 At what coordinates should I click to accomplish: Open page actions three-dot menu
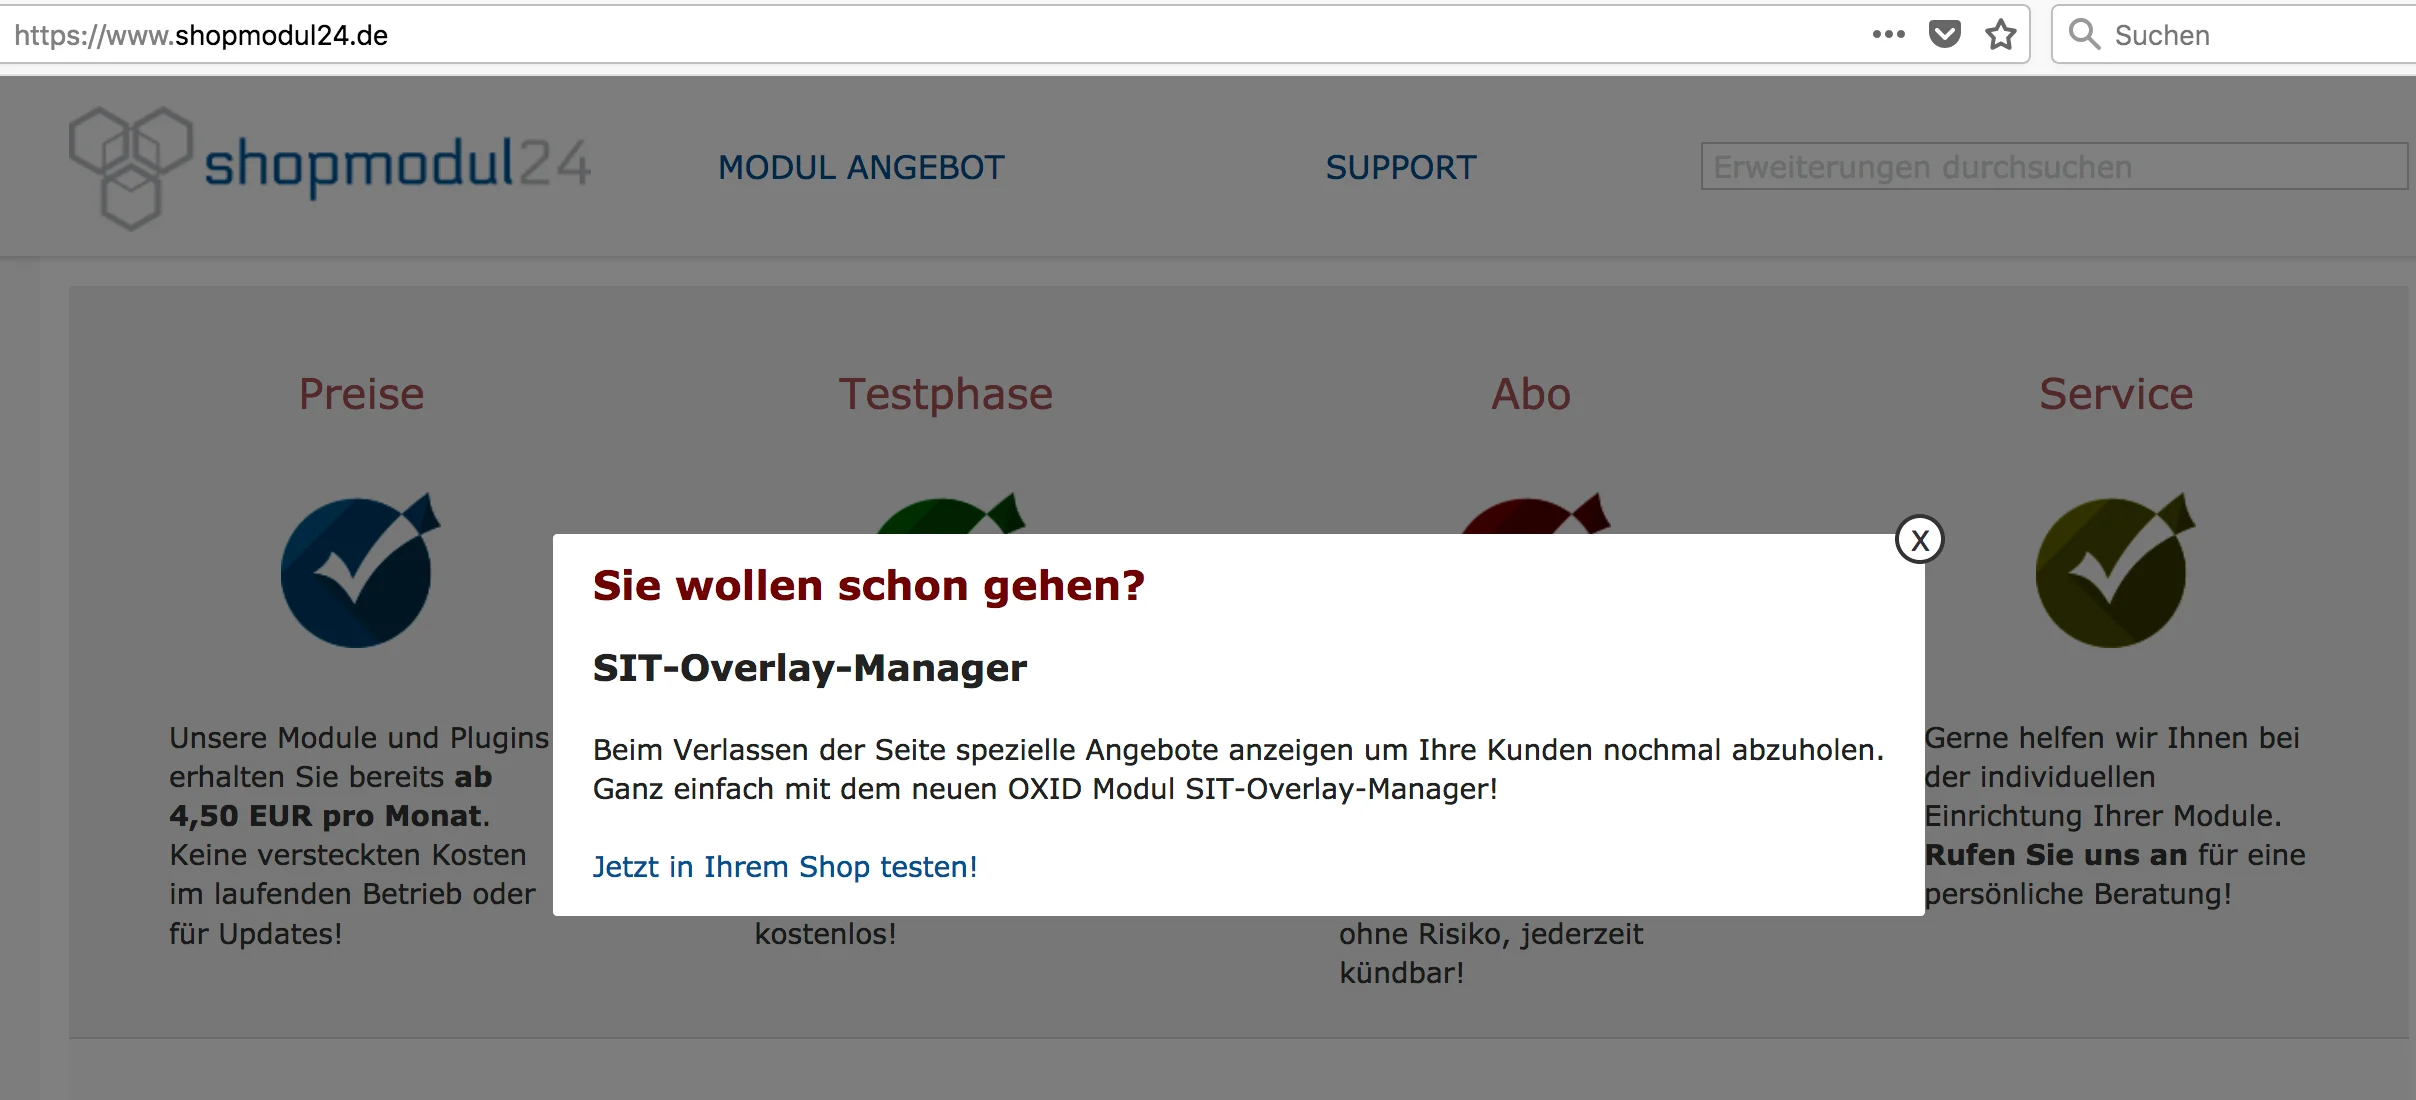pyautogui.click(x=1888, y=35)
